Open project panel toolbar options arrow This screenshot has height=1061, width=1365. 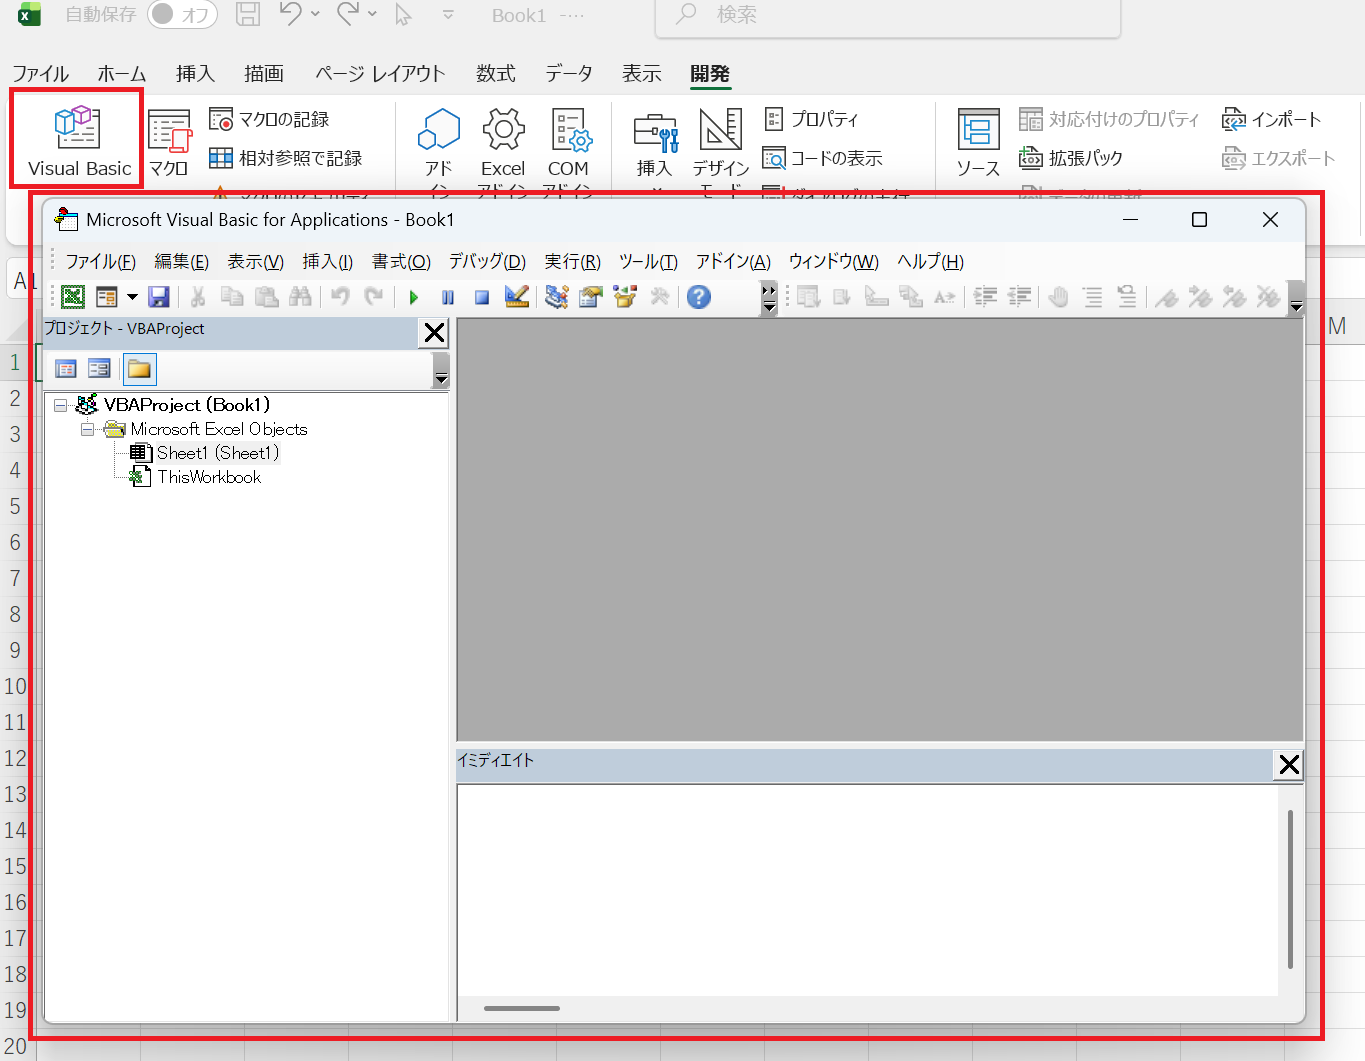pos(441,372)
